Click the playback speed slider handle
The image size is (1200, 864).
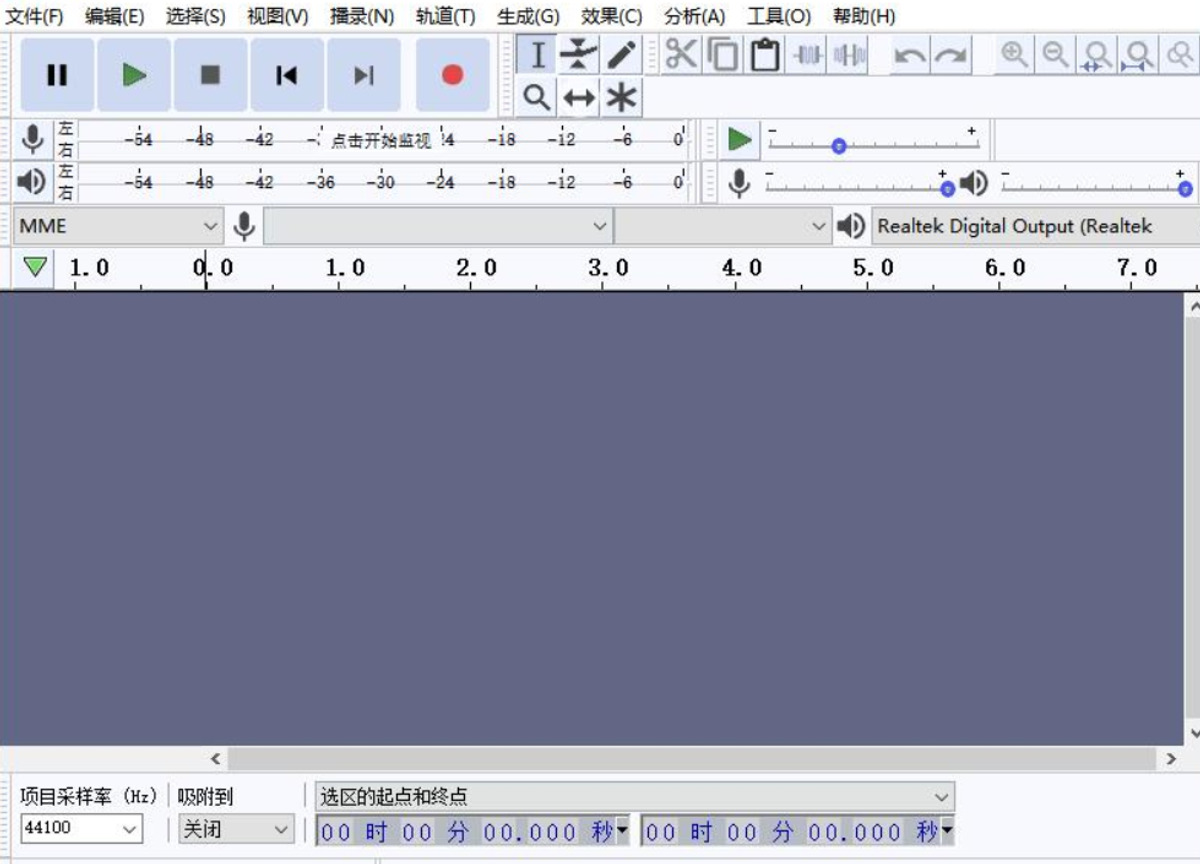tap(839, 146)
